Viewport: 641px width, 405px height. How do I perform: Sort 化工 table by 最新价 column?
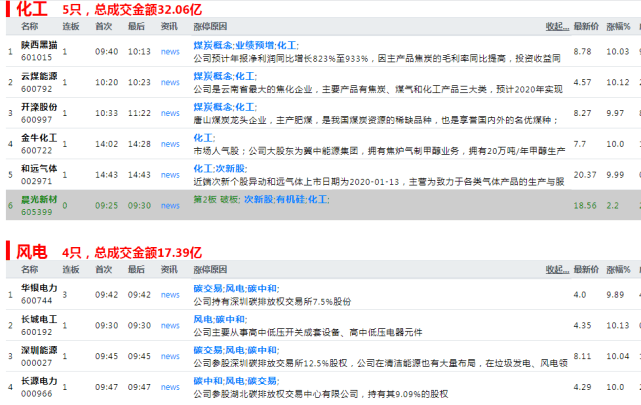[x=586, y=27]
